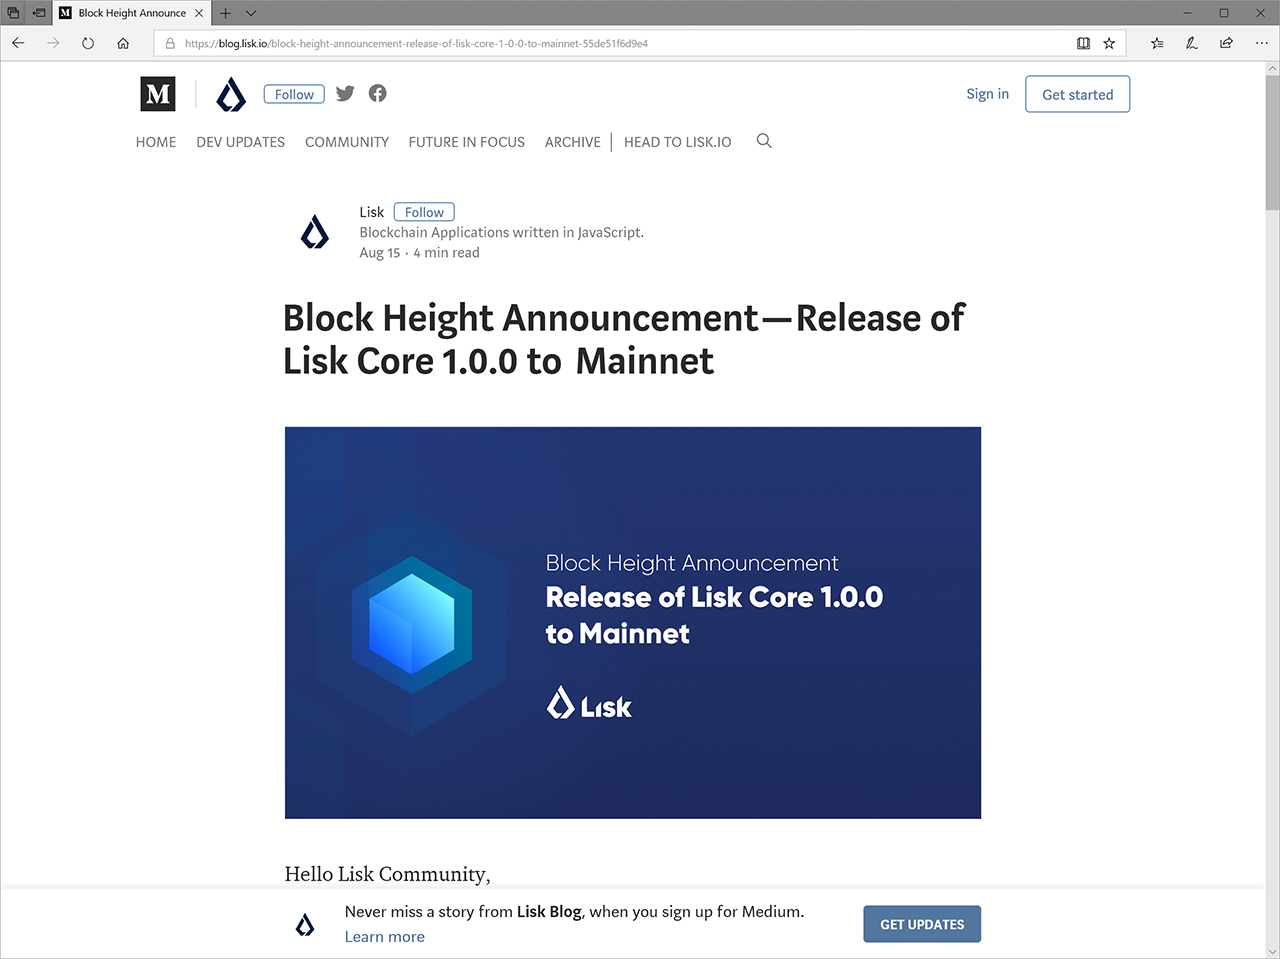Viewport: 1280px width, 959px height.
Task: Open the COMMUNITY section in the navigation menu
Action: pos(346,141)
